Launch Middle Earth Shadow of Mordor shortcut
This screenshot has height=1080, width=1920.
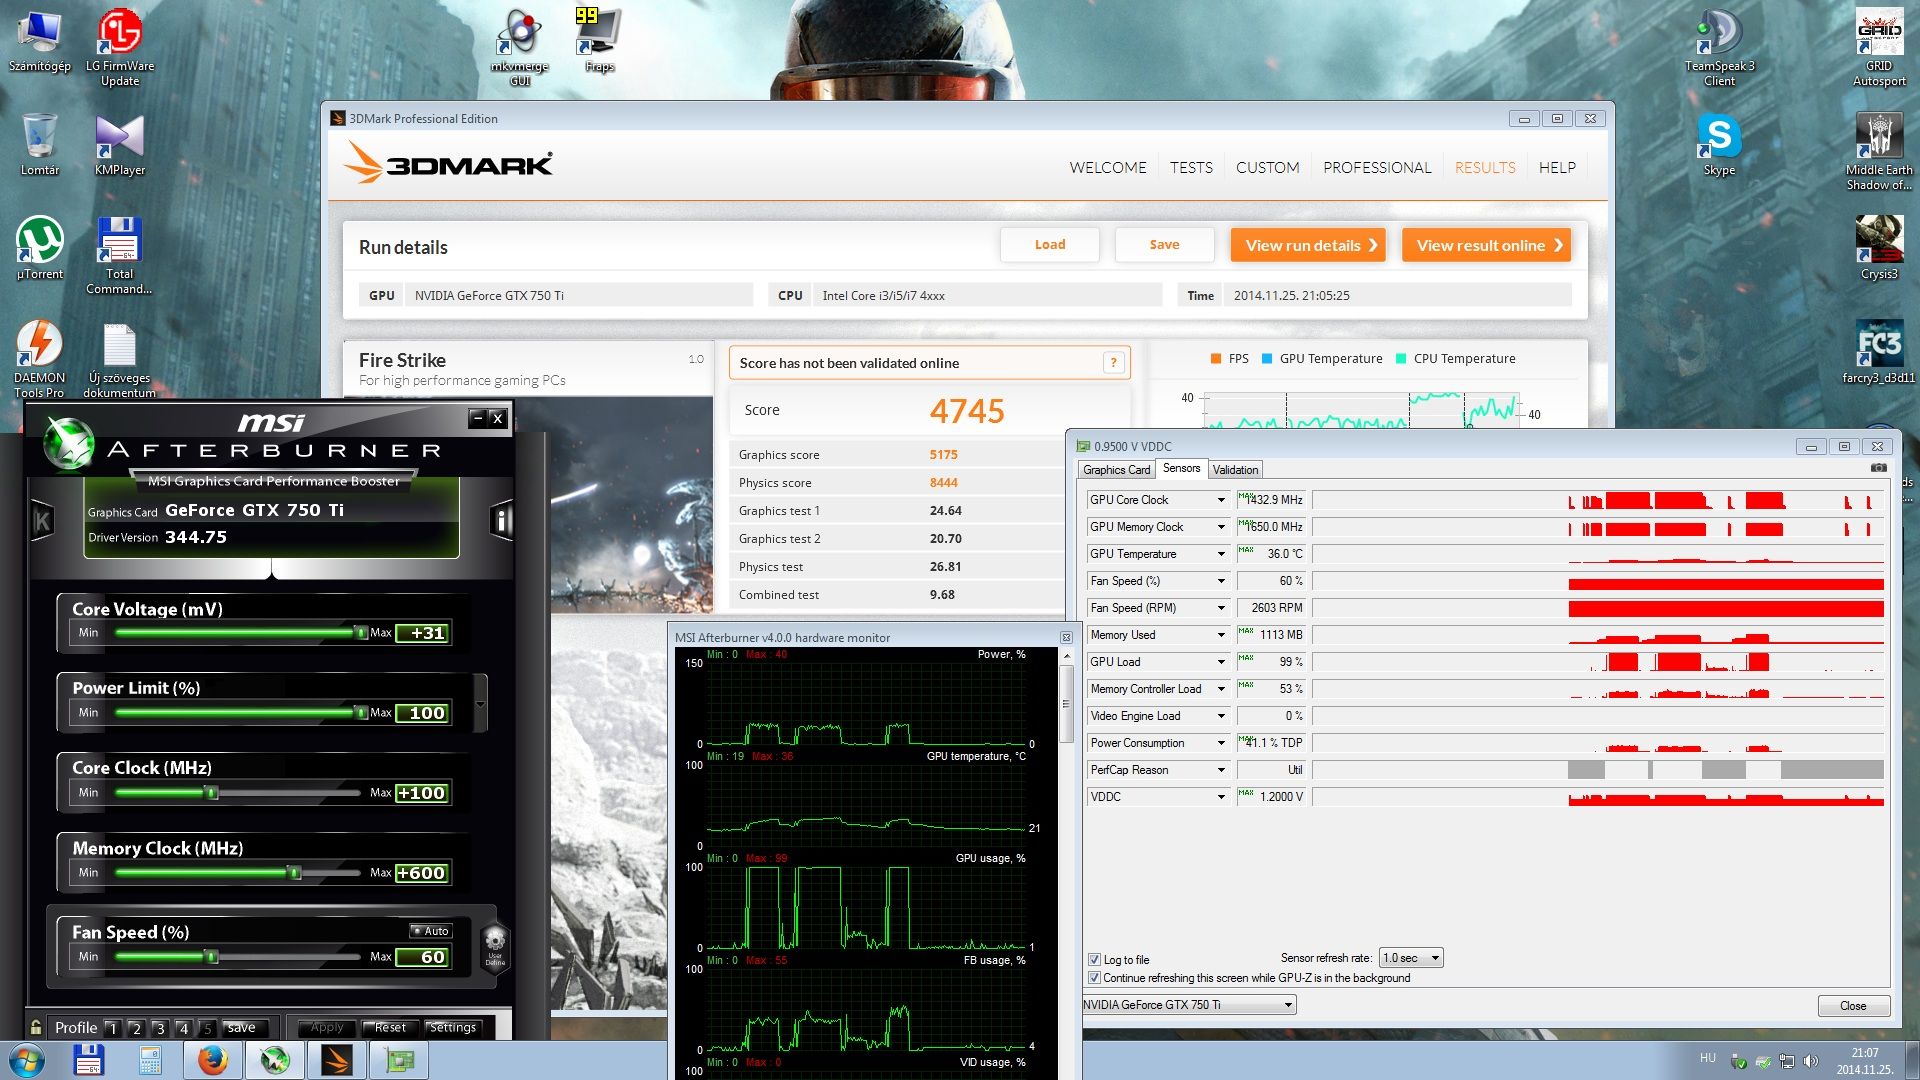1879,151
